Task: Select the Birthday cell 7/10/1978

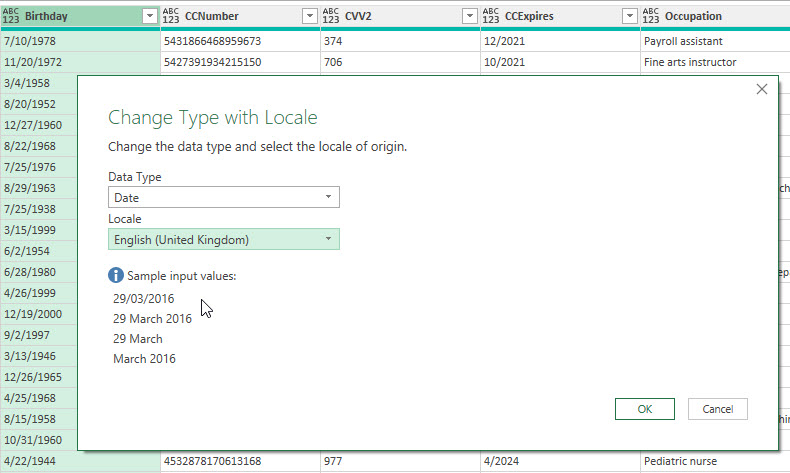Action: 80,41
